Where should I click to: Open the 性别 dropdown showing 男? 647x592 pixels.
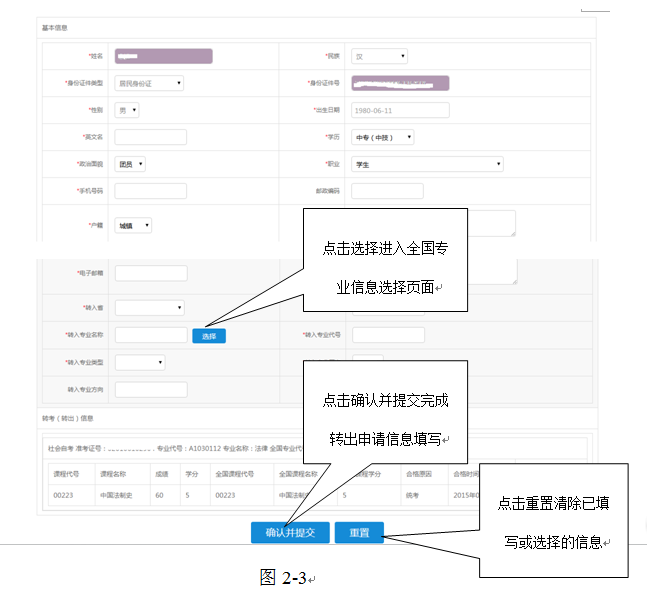(127, 111)
